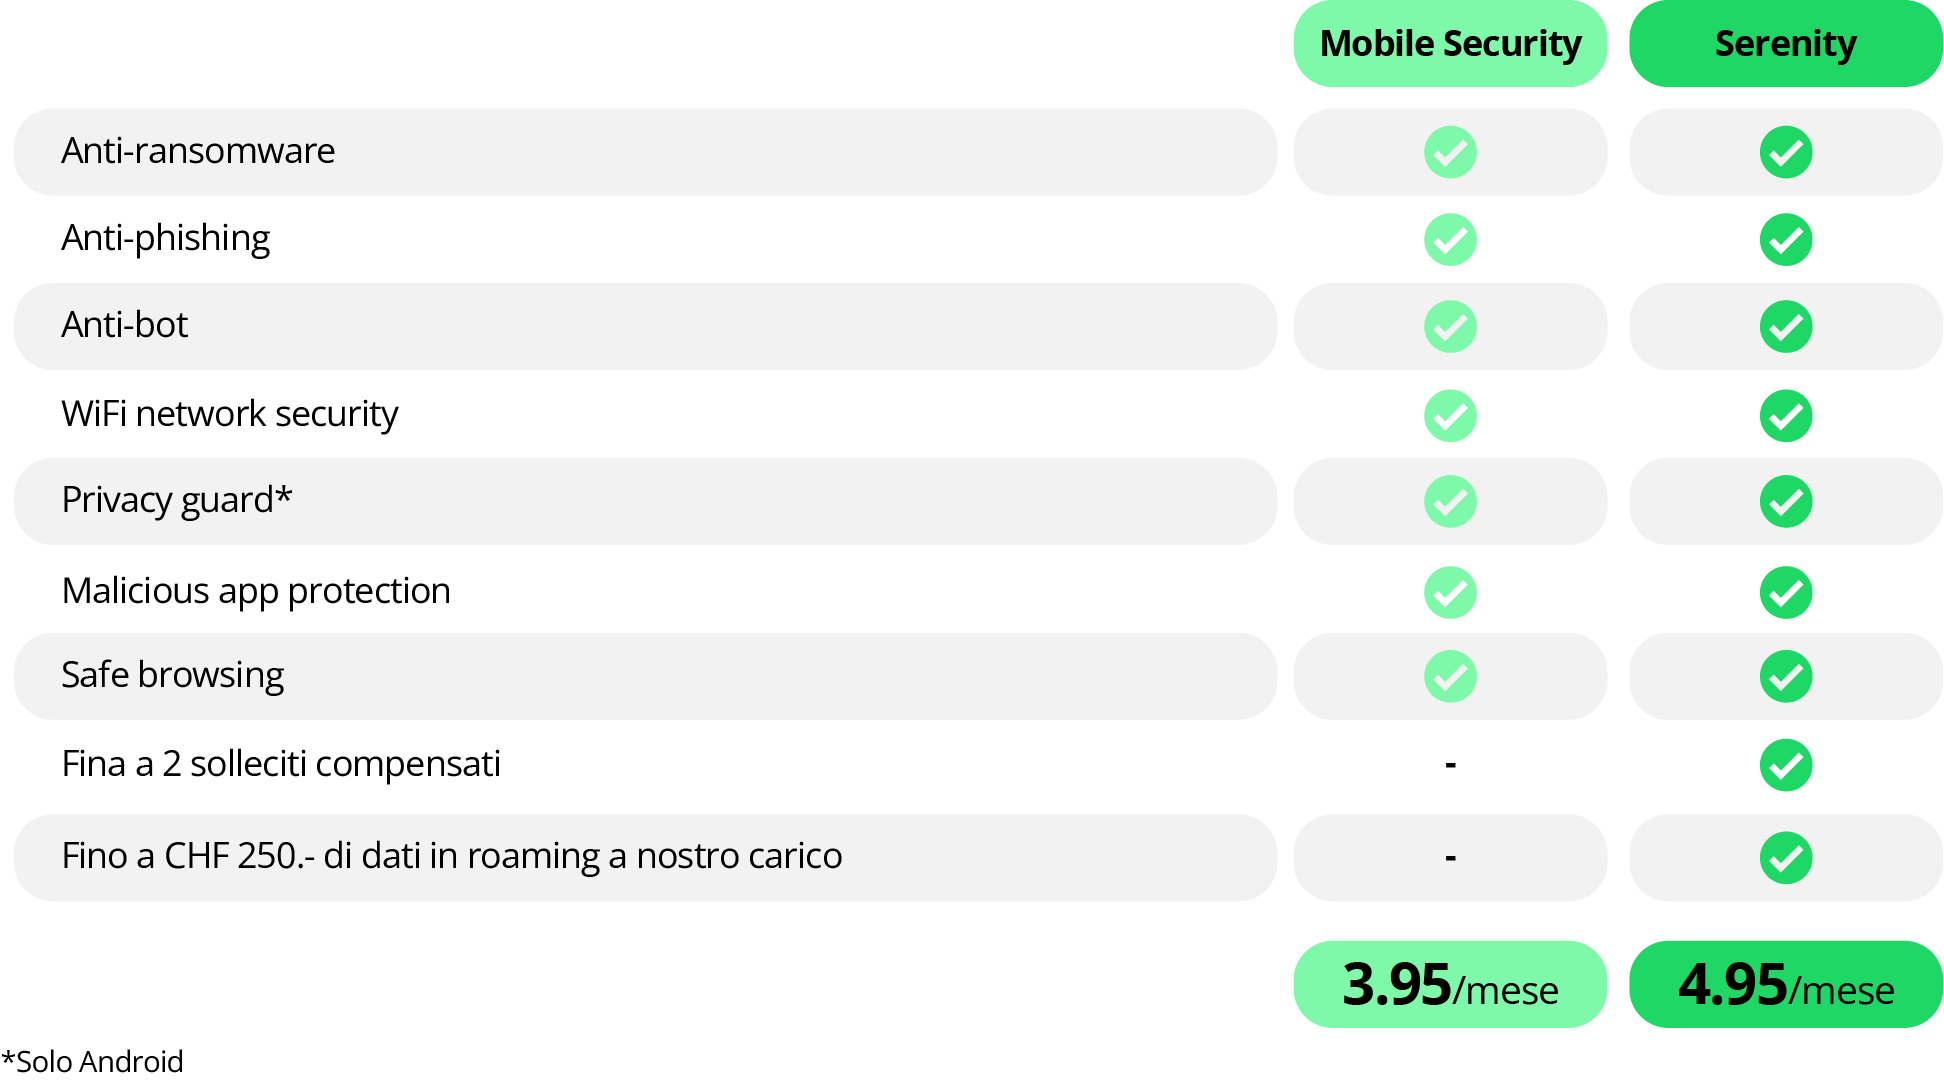This screenshot has height=1080, width=1944.
Task: Click Mobile Security checkmark for Privacy guard
Action: click(1450, 501)
